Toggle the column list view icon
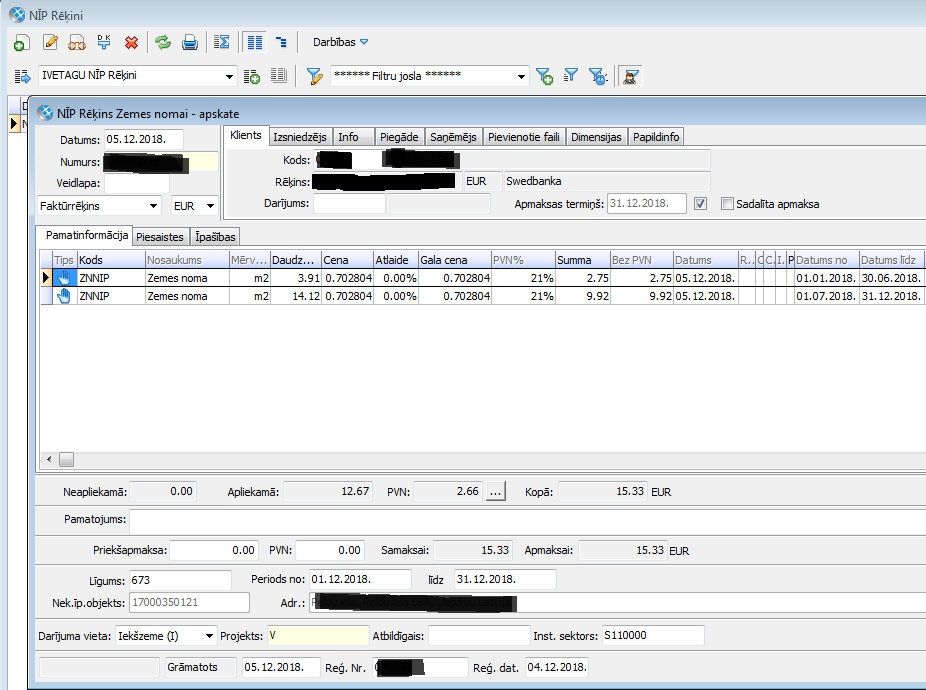The image size is (926, 690). [x=255, y=42]
